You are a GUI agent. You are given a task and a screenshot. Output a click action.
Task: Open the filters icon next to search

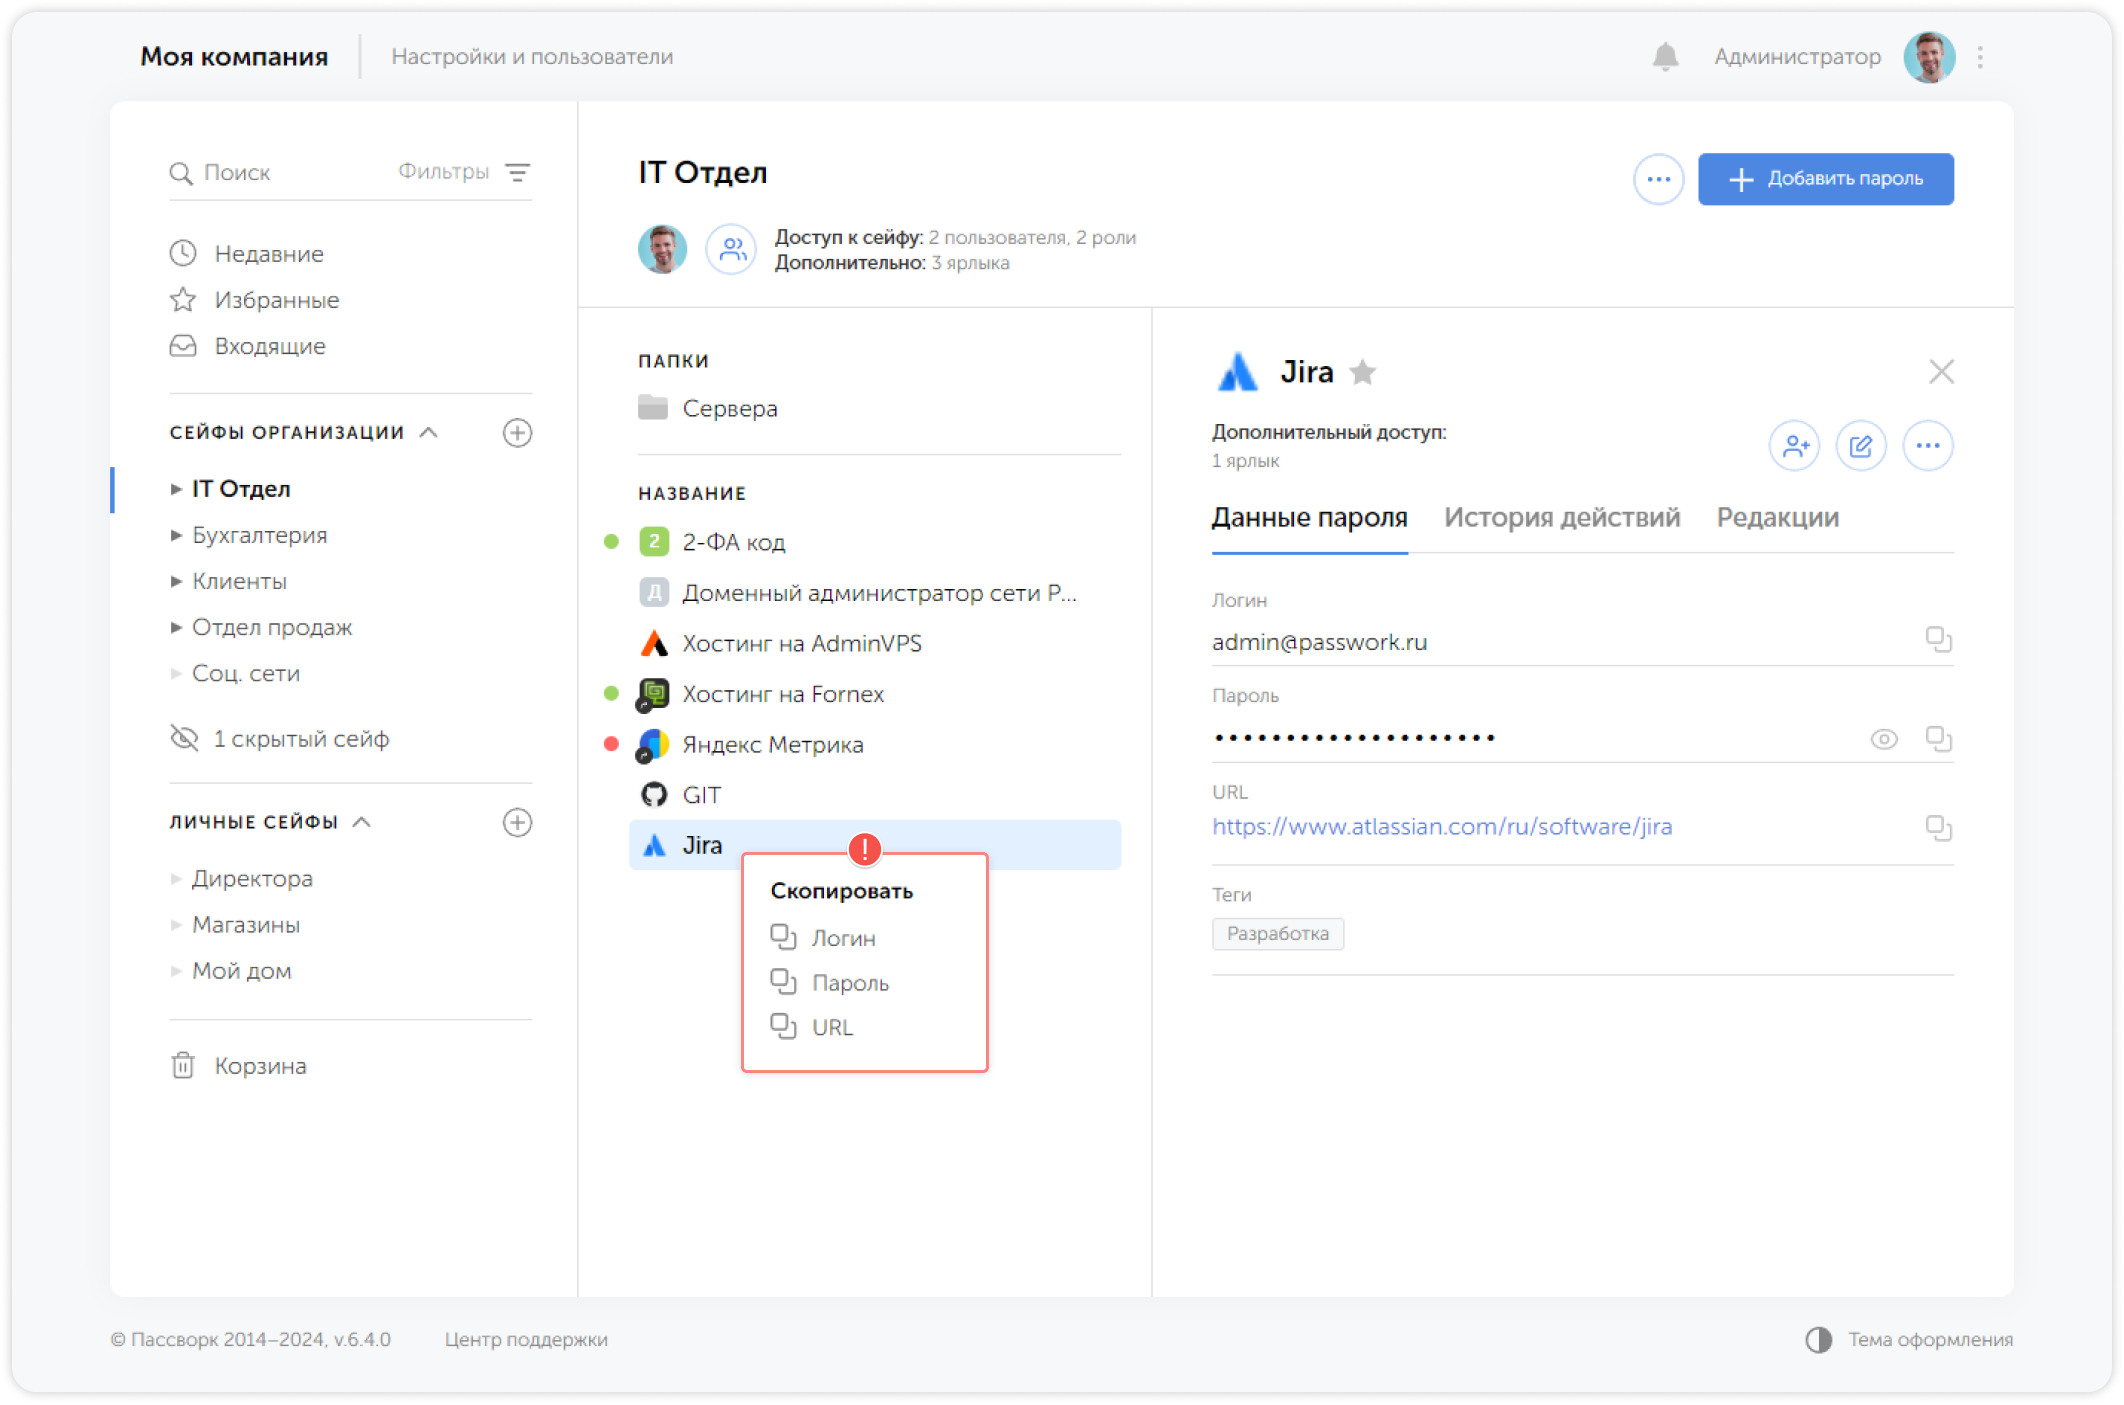pos(517,172)
